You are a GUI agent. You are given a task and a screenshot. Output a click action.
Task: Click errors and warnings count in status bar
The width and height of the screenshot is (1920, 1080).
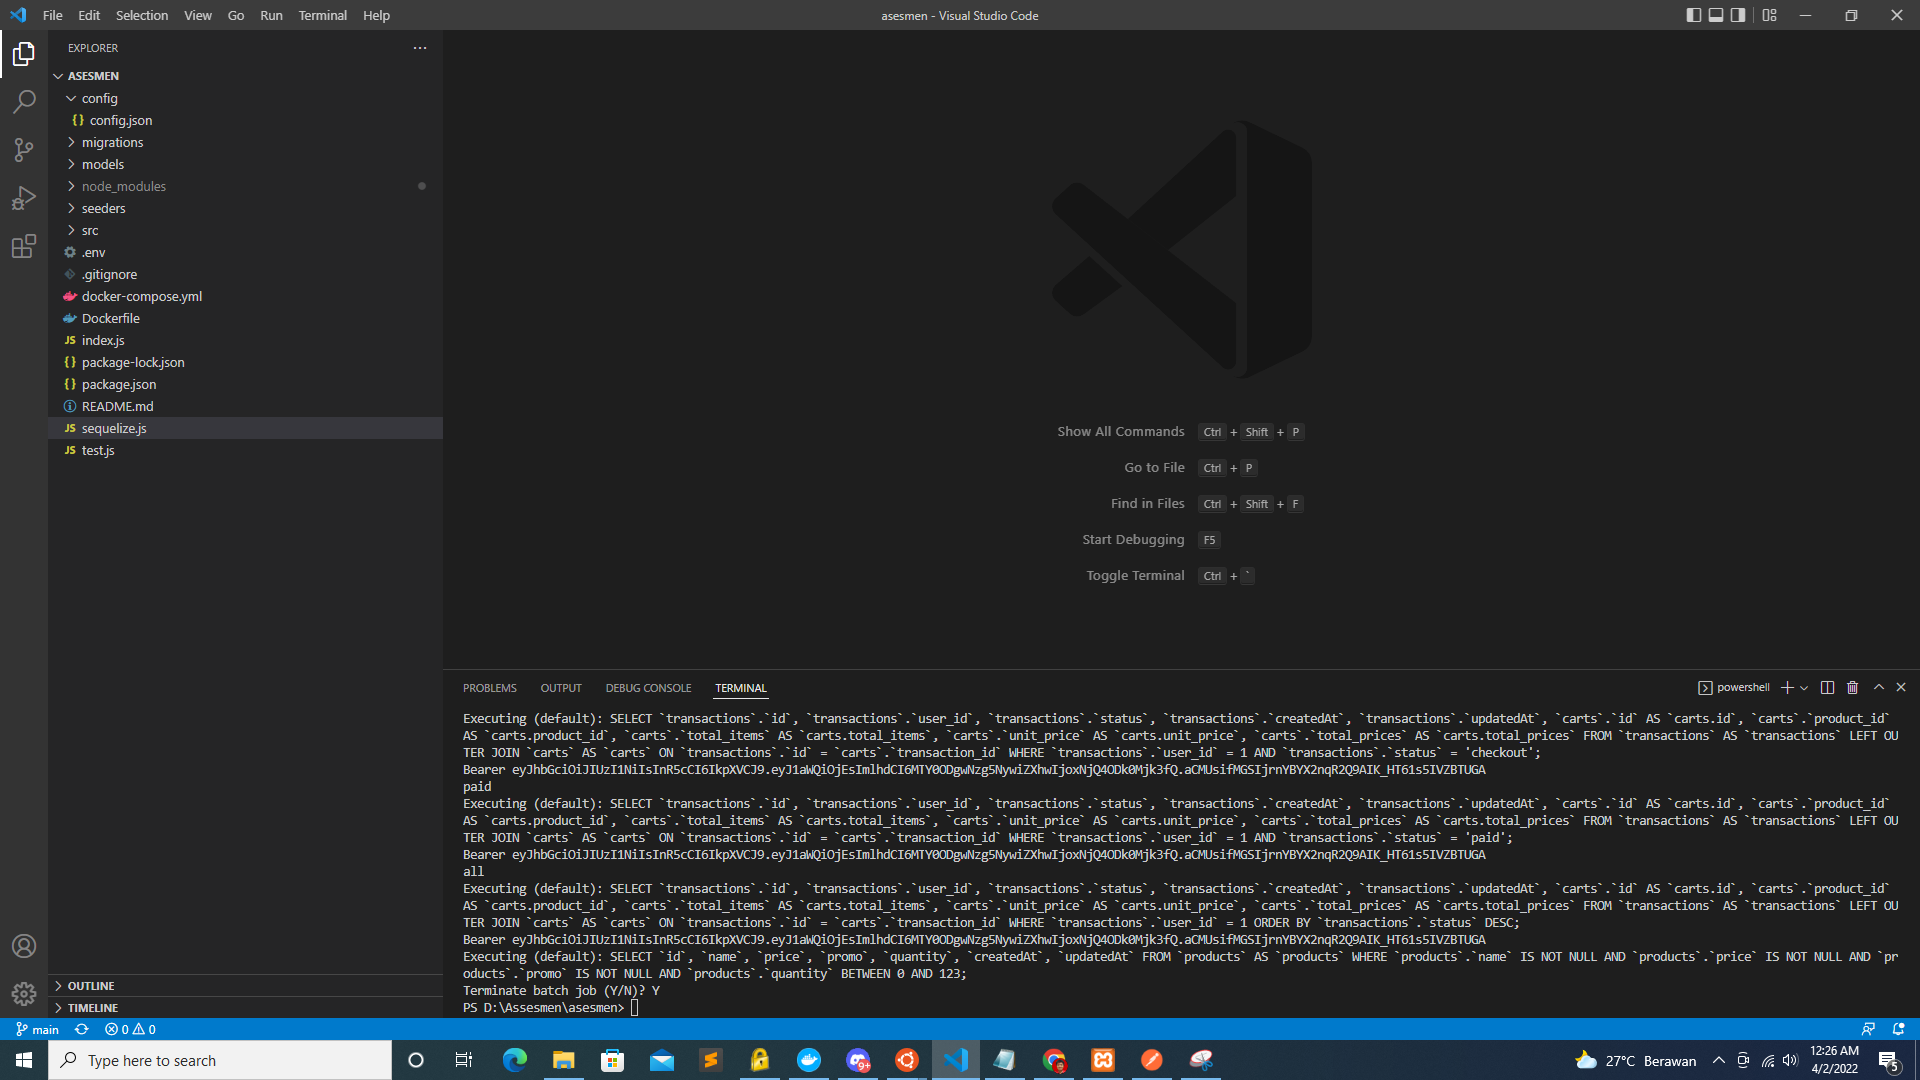pyautogui.click(x=130, y=1029)
